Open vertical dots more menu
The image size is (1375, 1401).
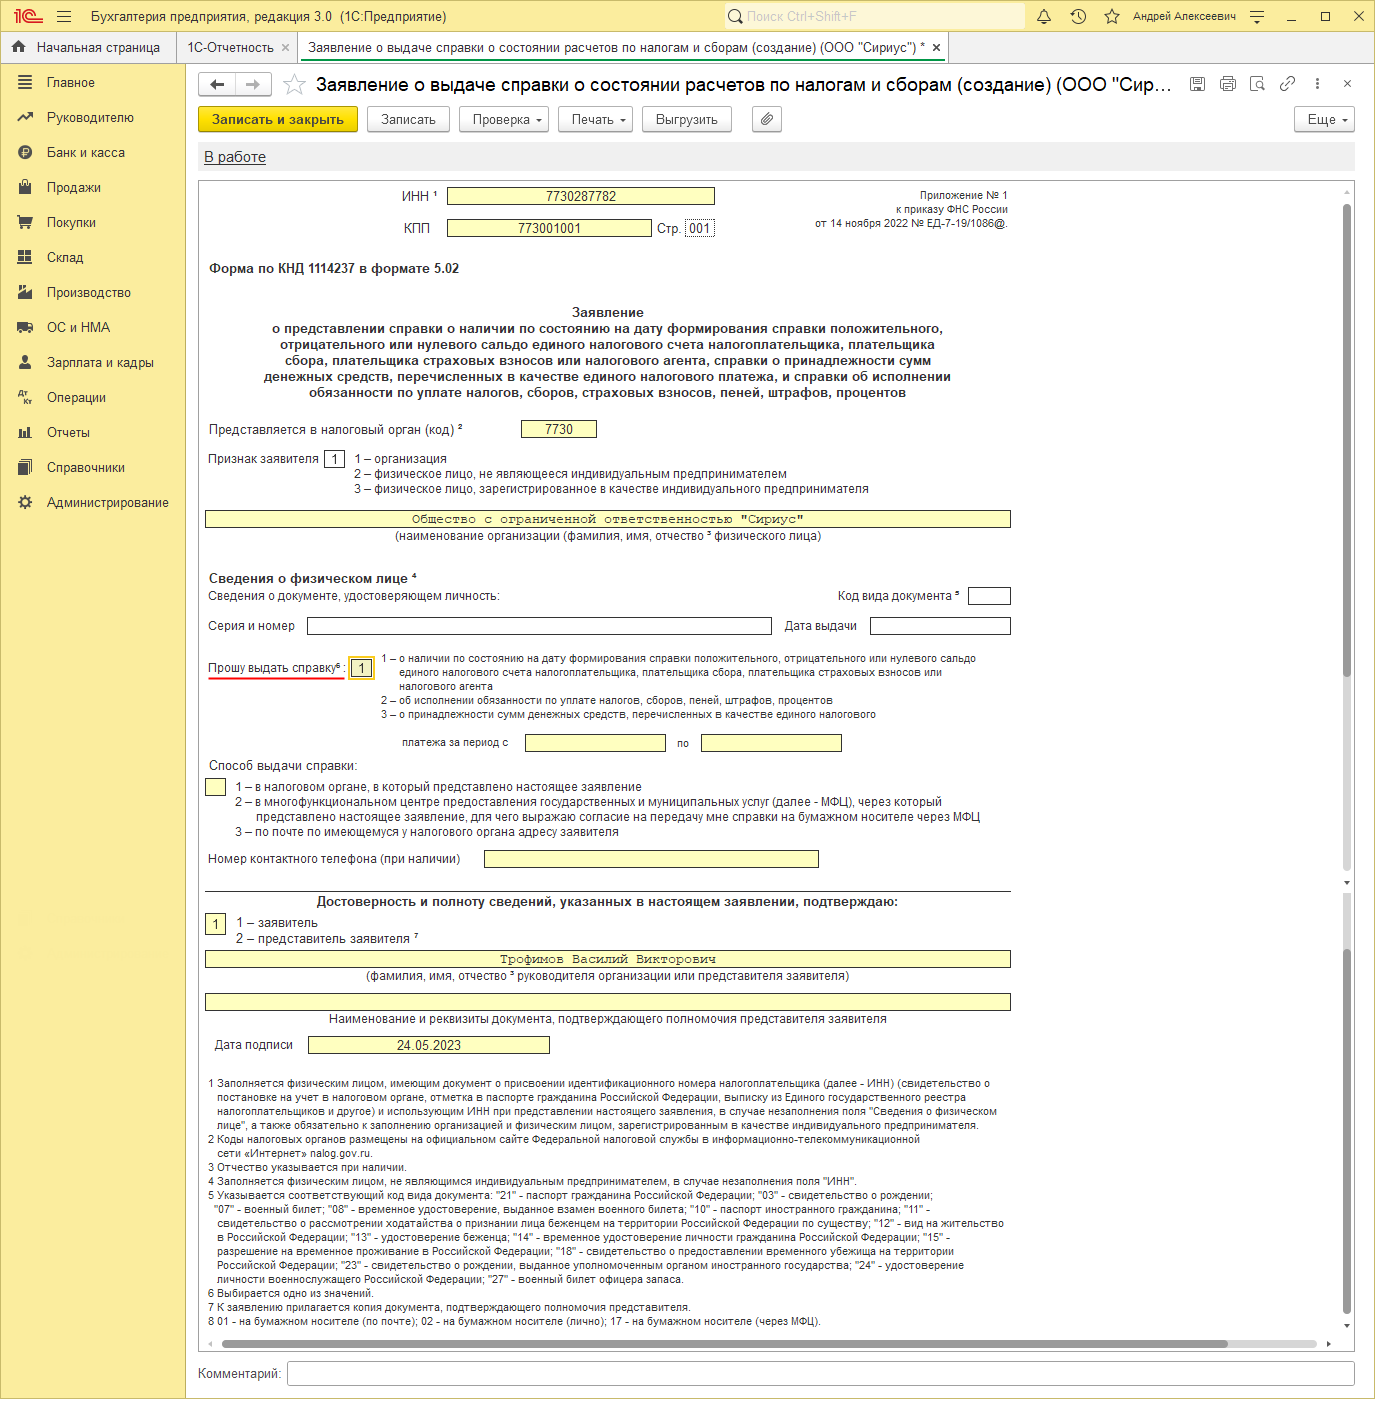1317,84
